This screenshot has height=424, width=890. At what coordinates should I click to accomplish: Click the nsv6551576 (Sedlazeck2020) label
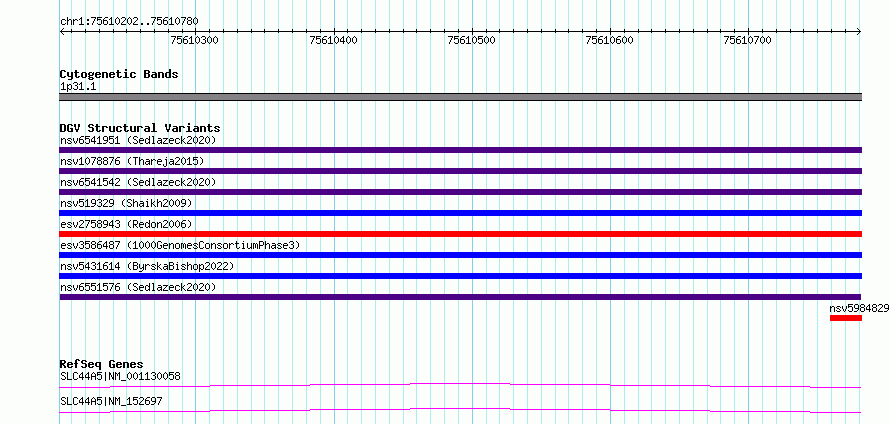pos(138,287)
